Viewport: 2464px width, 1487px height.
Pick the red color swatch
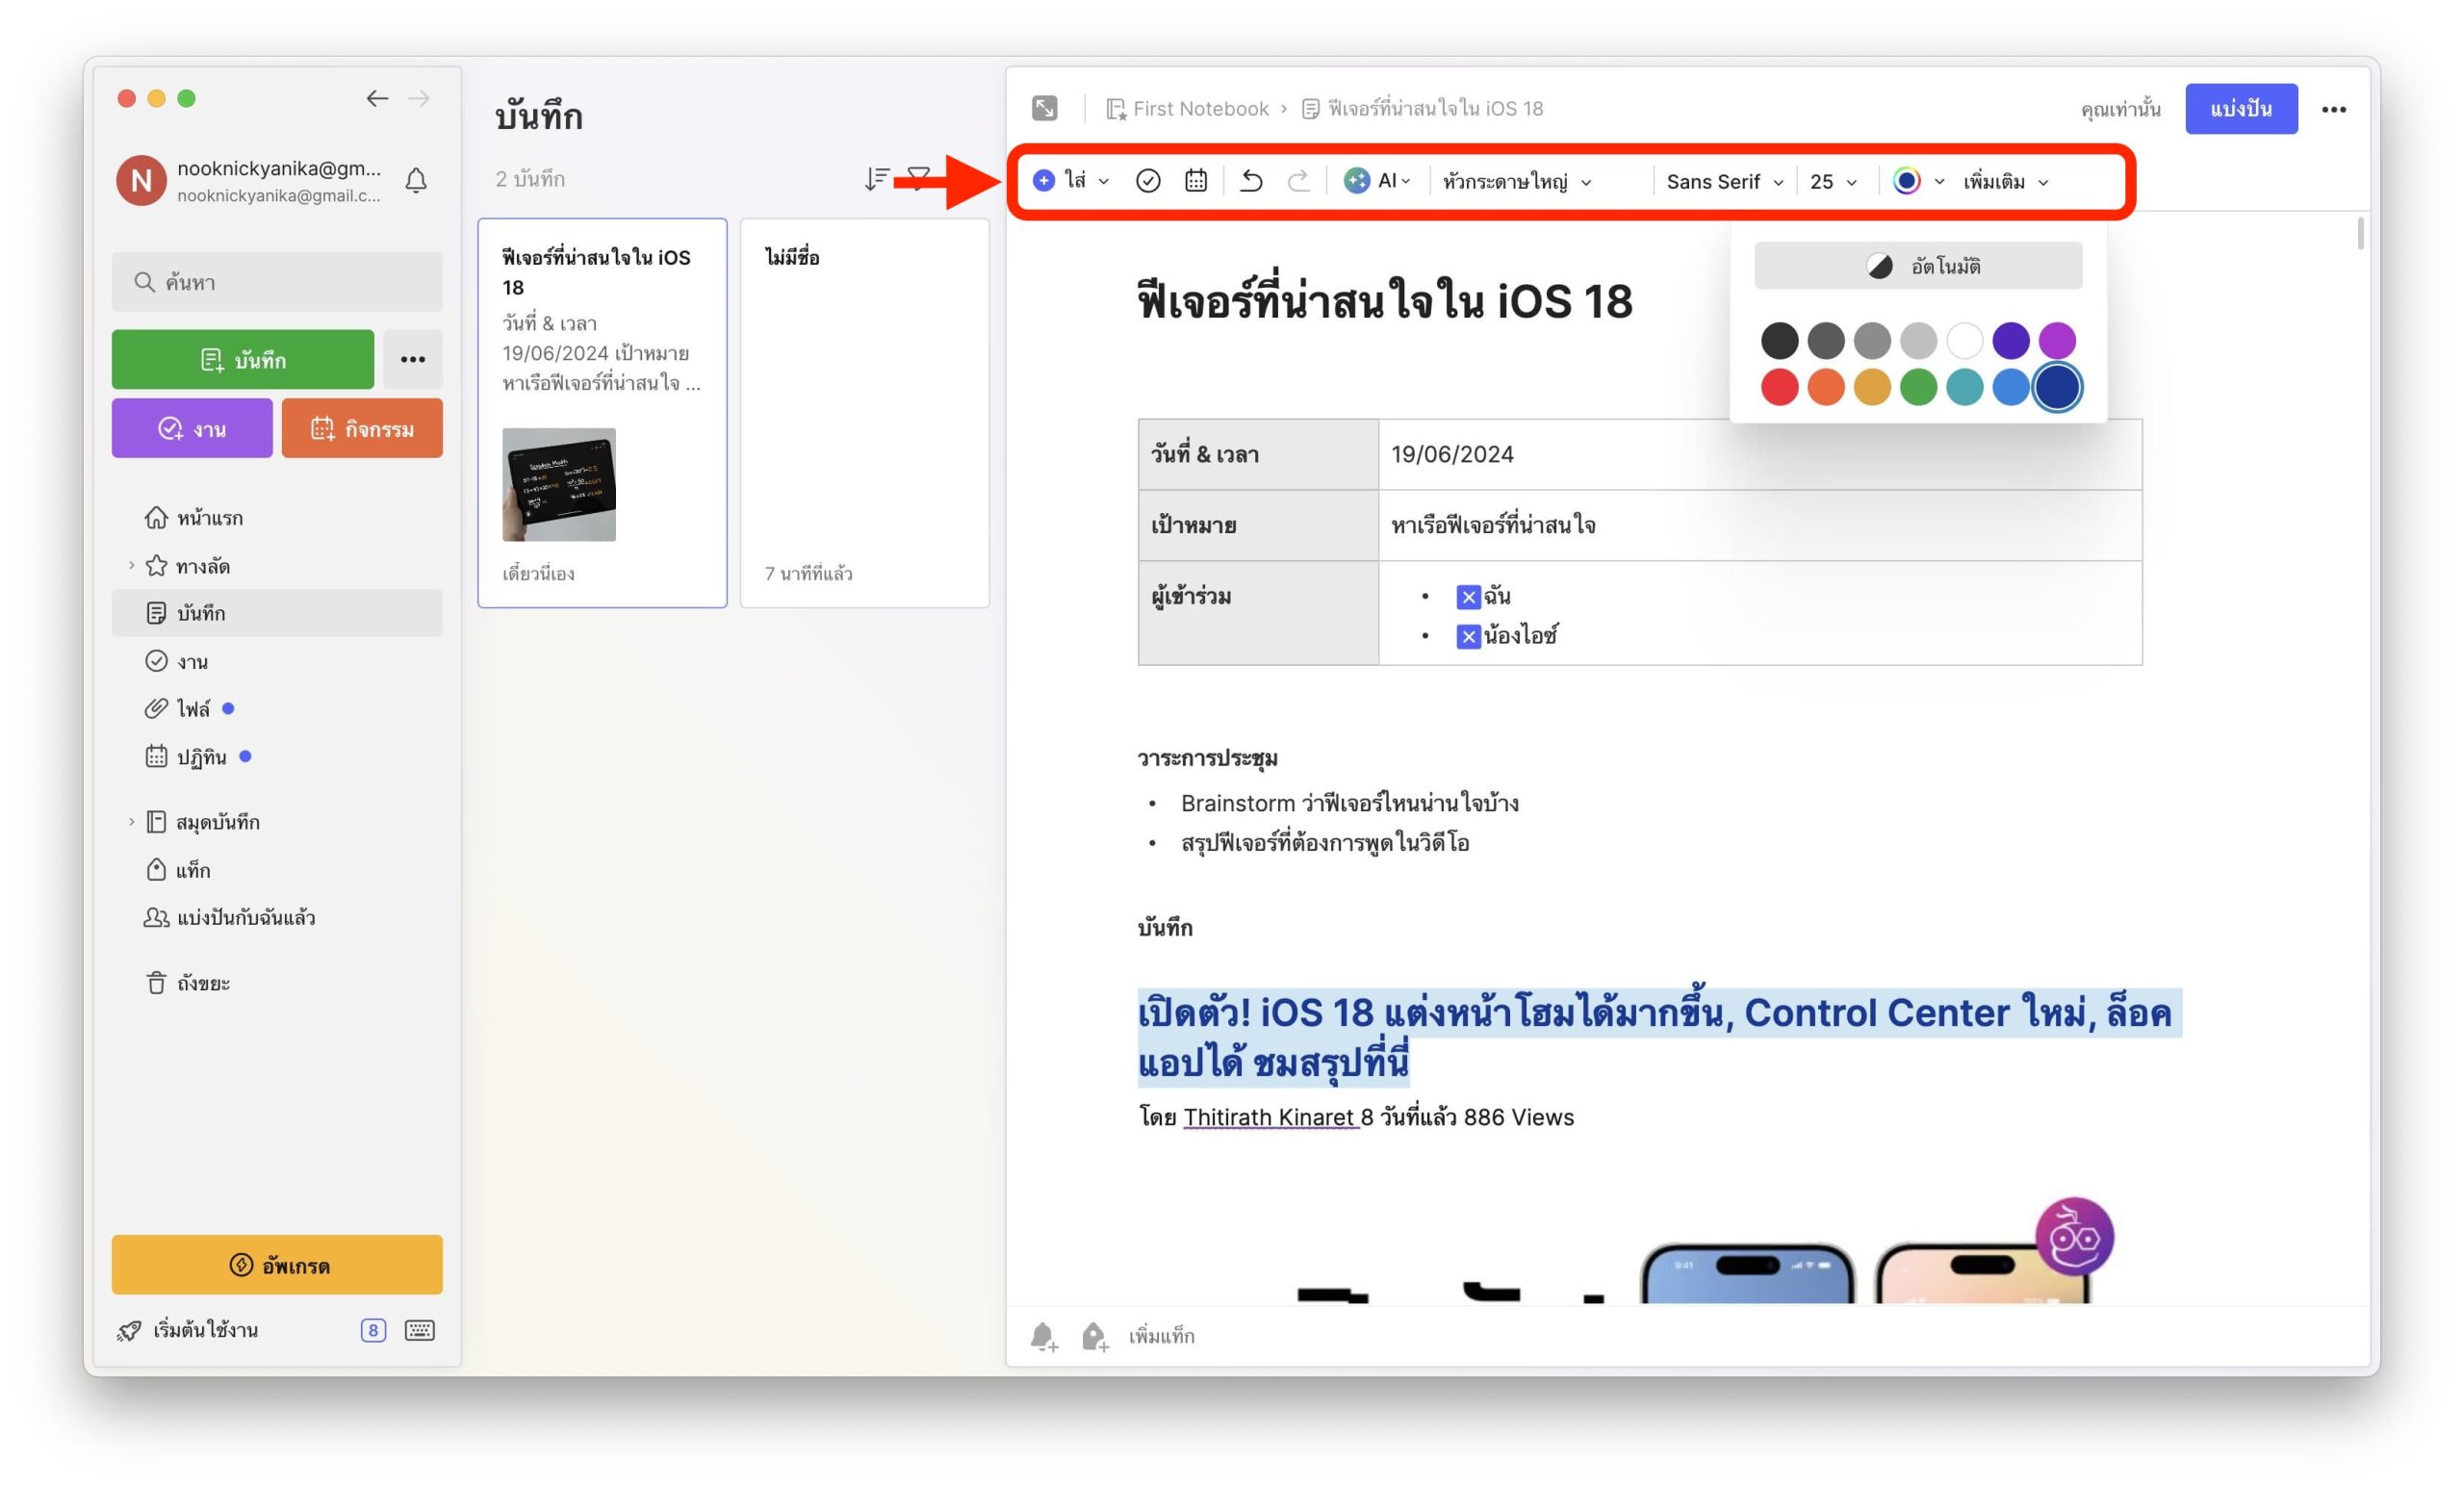pyautogui.click(x=1779, y=388)
